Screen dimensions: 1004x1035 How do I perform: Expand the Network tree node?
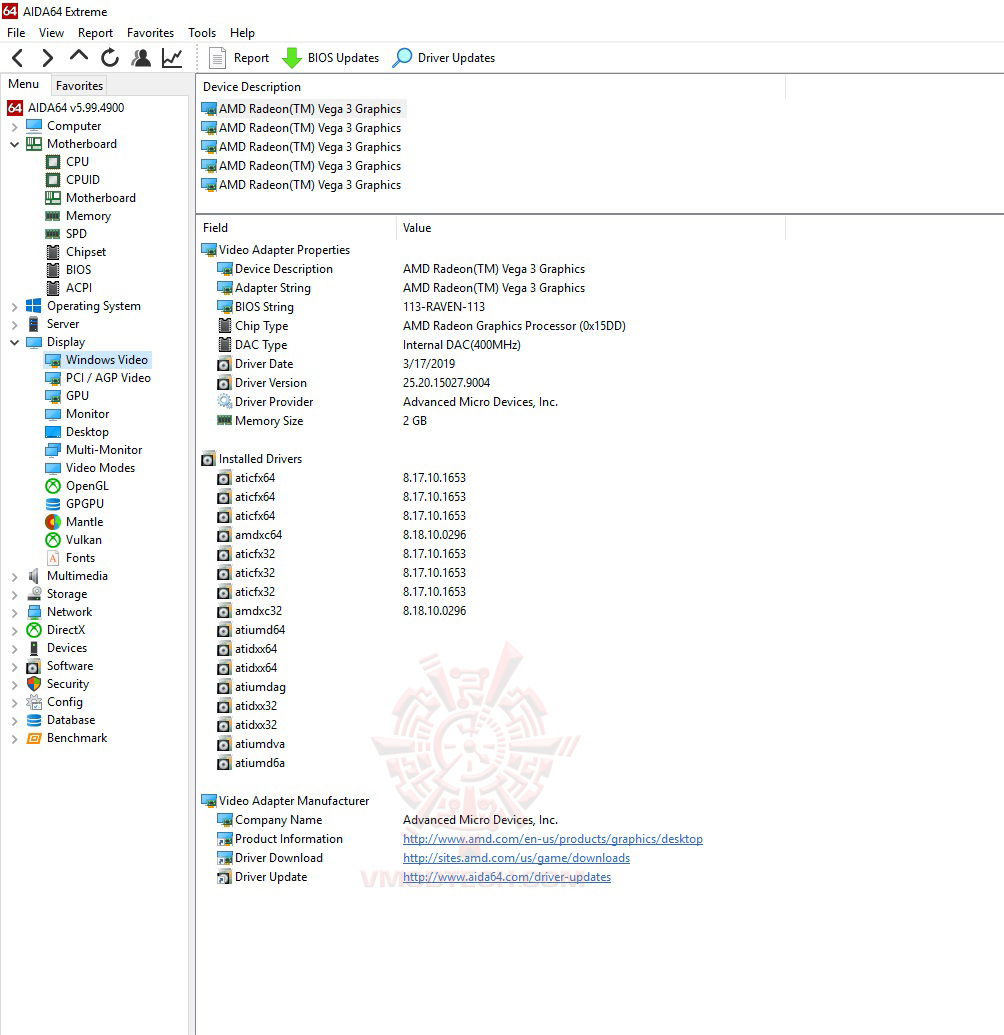14,612
